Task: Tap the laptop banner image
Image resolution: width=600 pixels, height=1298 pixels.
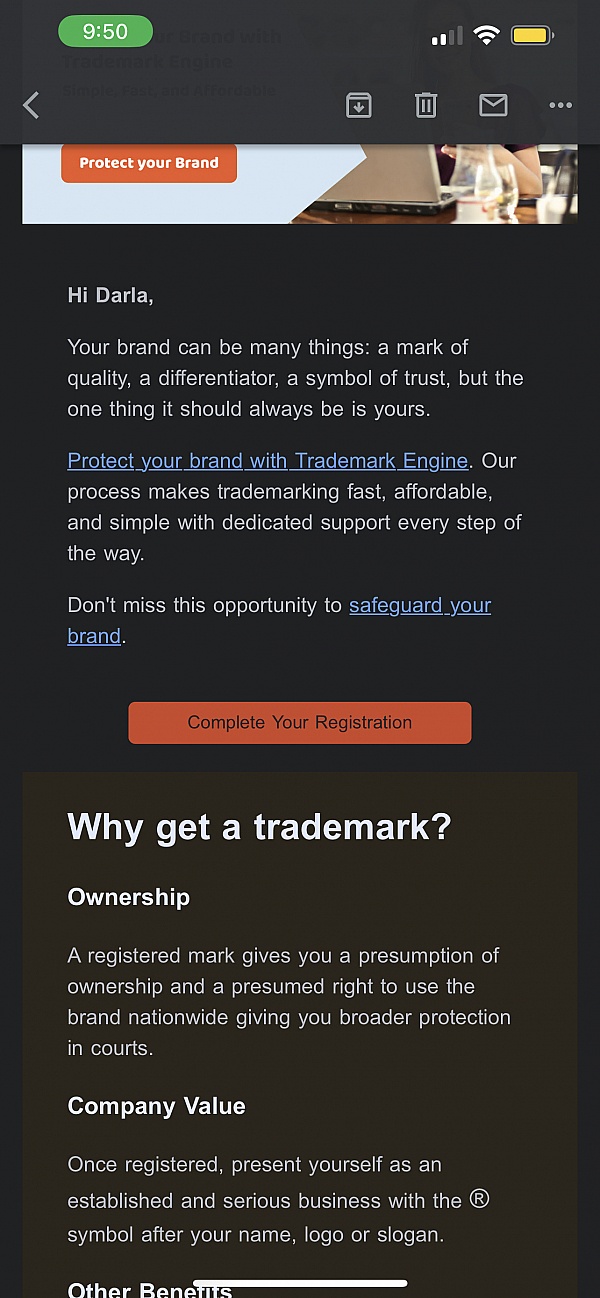Action: [440, 185]
